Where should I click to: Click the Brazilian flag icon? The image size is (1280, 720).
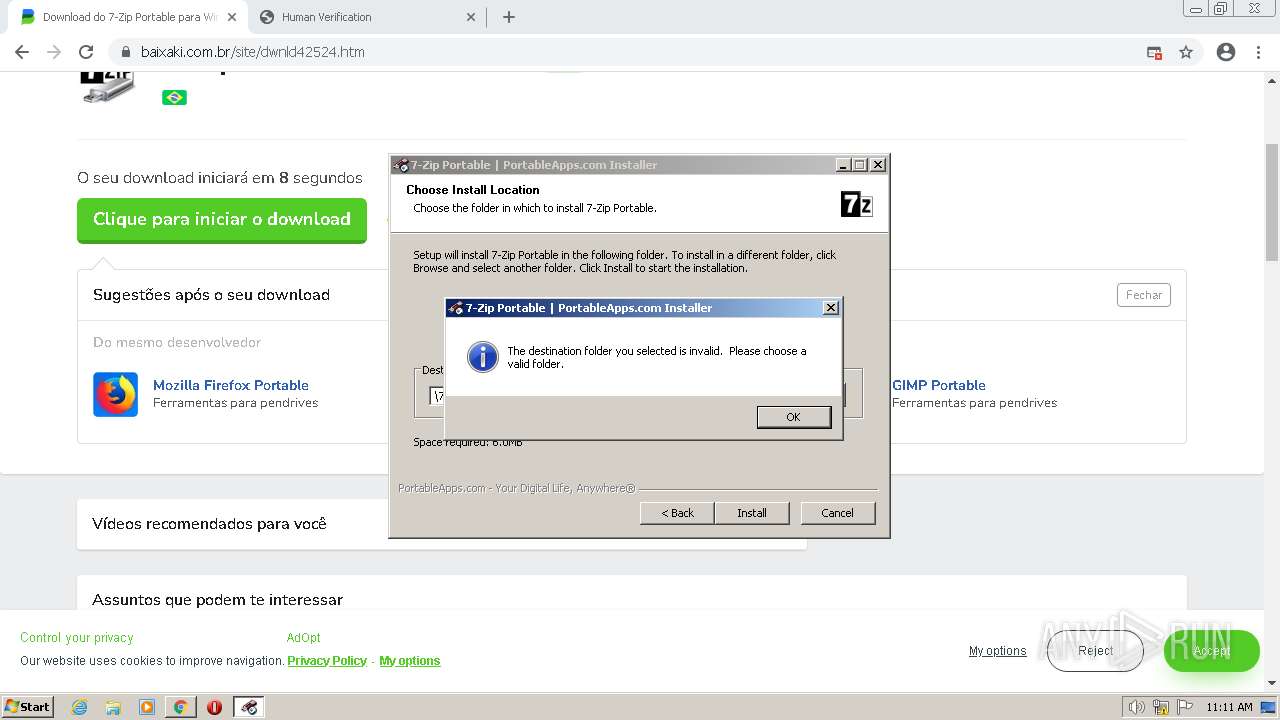pos(175,97)
